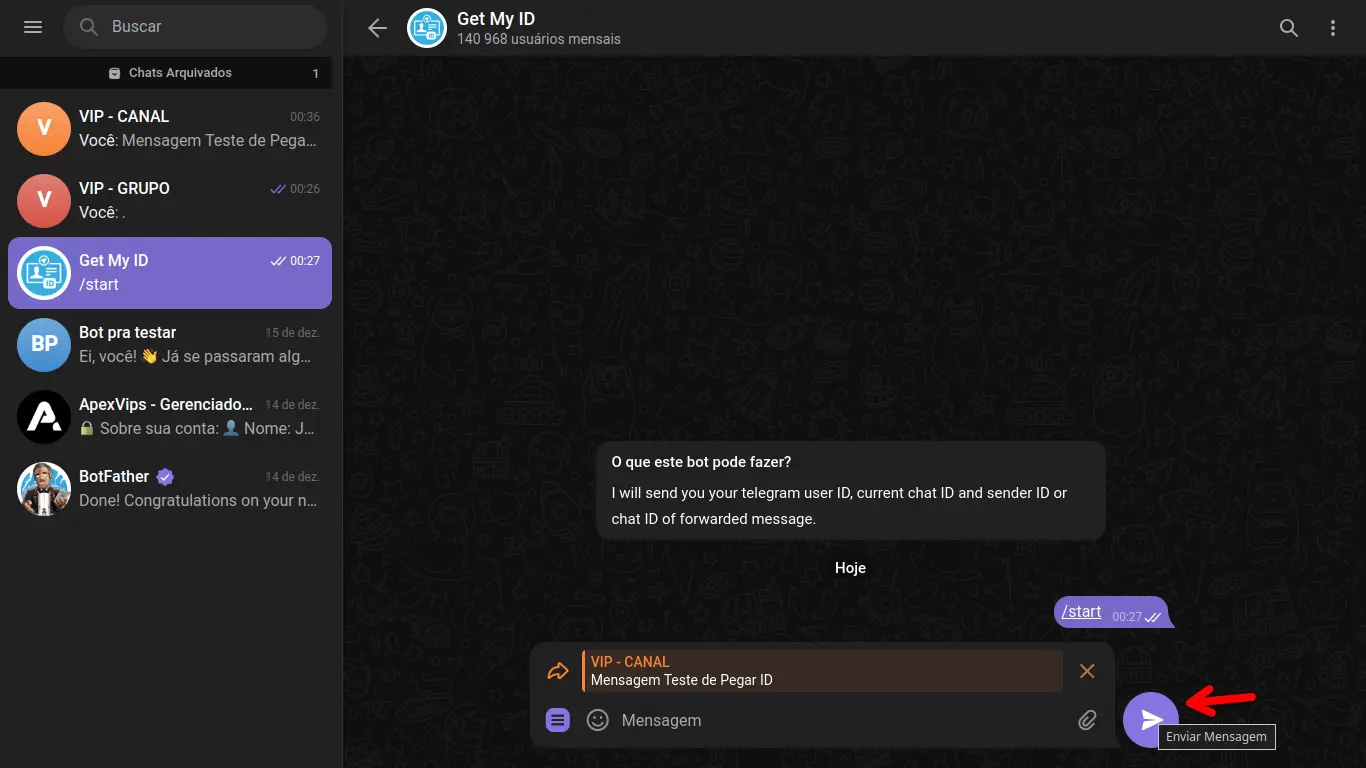
Task: Open Get My ID bot profile avatar
Action: click(427, 28)
